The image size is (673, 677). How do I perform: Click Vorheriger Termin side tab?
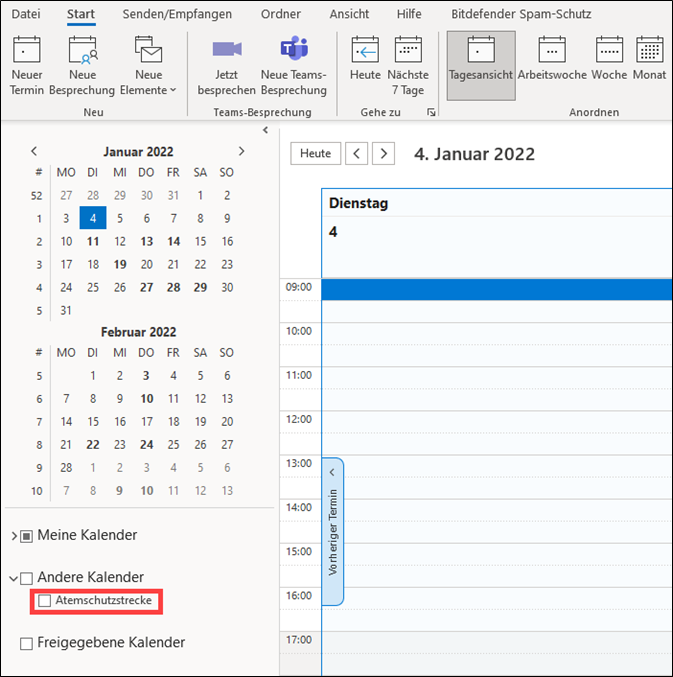(333, 531)
